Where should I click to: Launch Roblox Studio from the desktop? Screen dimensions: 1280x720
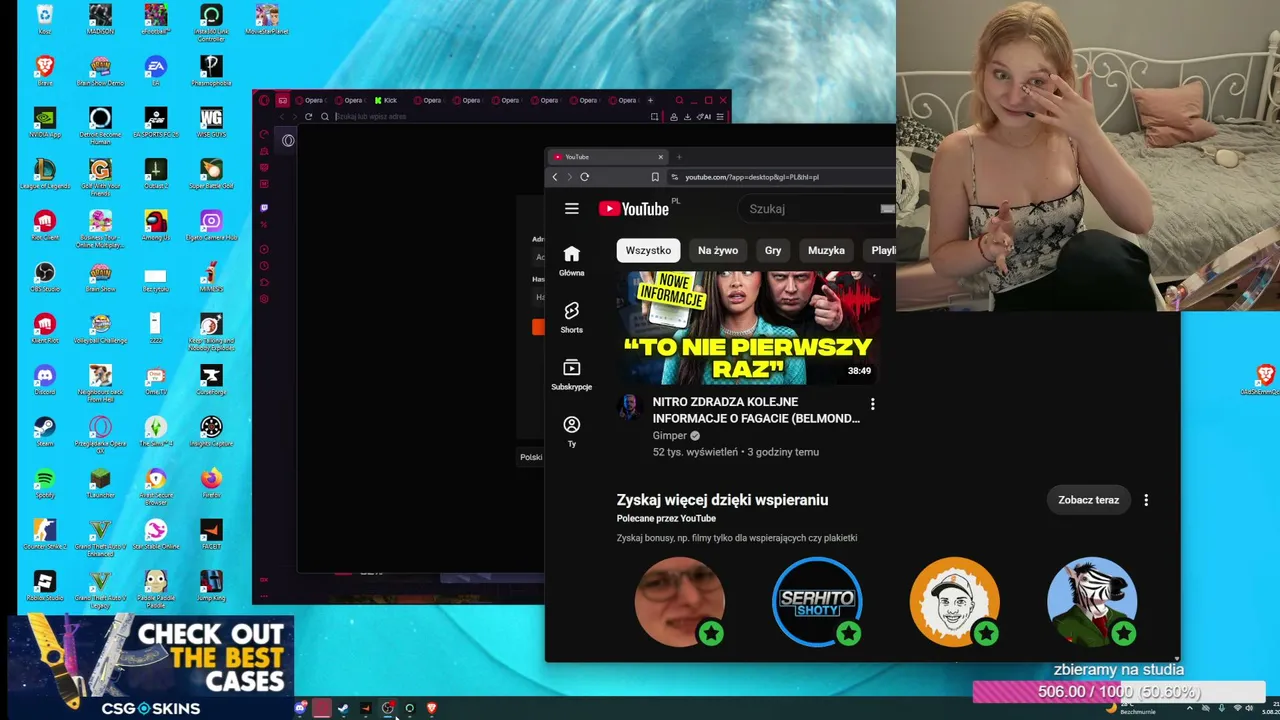click(44, 586)
